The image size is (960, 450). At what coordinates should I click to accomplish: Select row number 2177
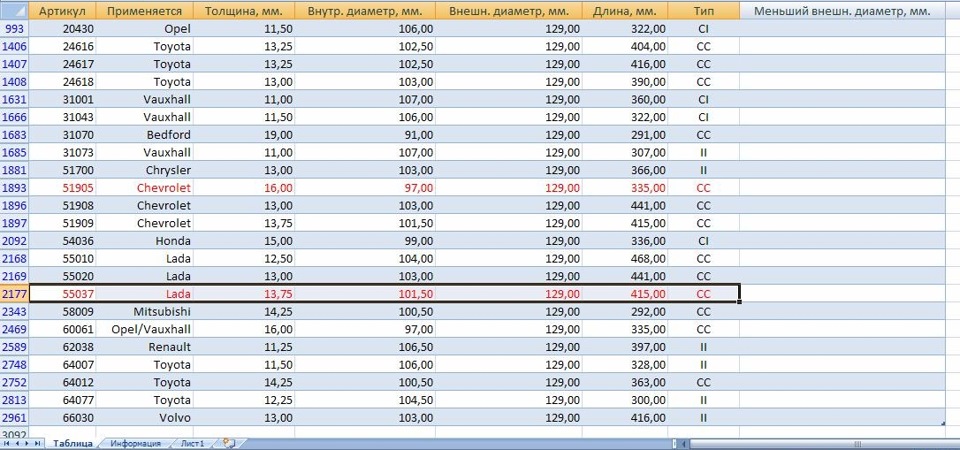14,294
